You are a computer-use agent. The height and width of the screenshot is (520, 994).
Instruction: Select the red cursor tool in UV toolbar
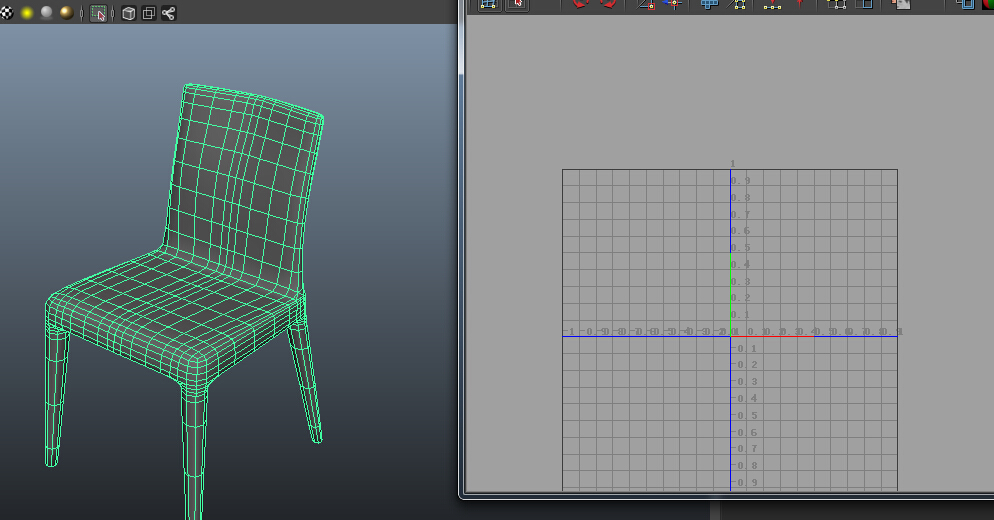(516, 4)
